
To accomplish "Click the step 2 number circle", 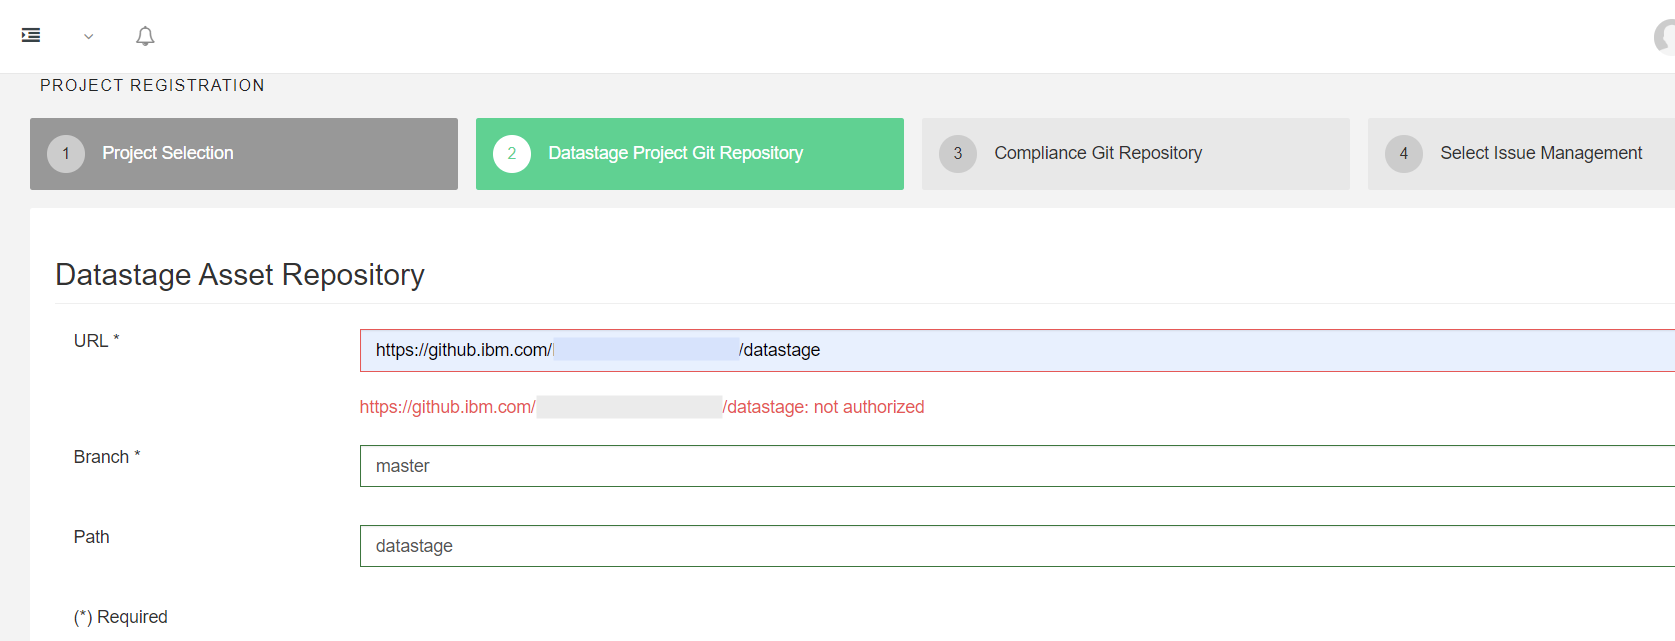I will pos(512,154).
